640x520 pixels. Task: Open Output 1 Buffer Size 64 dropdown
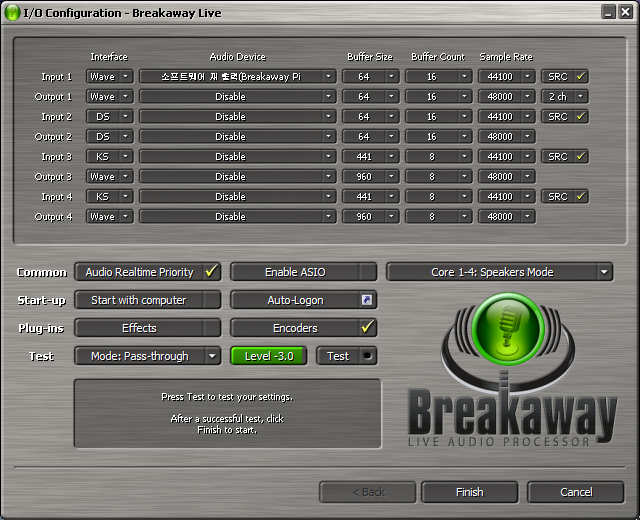(370, 96)
